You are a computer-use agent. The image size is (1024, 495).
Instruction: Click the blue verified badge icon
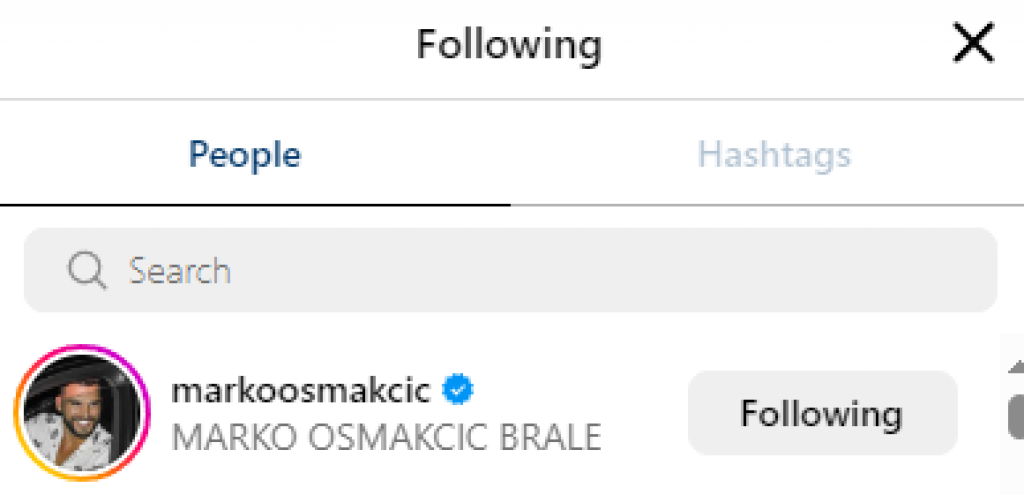458,390
